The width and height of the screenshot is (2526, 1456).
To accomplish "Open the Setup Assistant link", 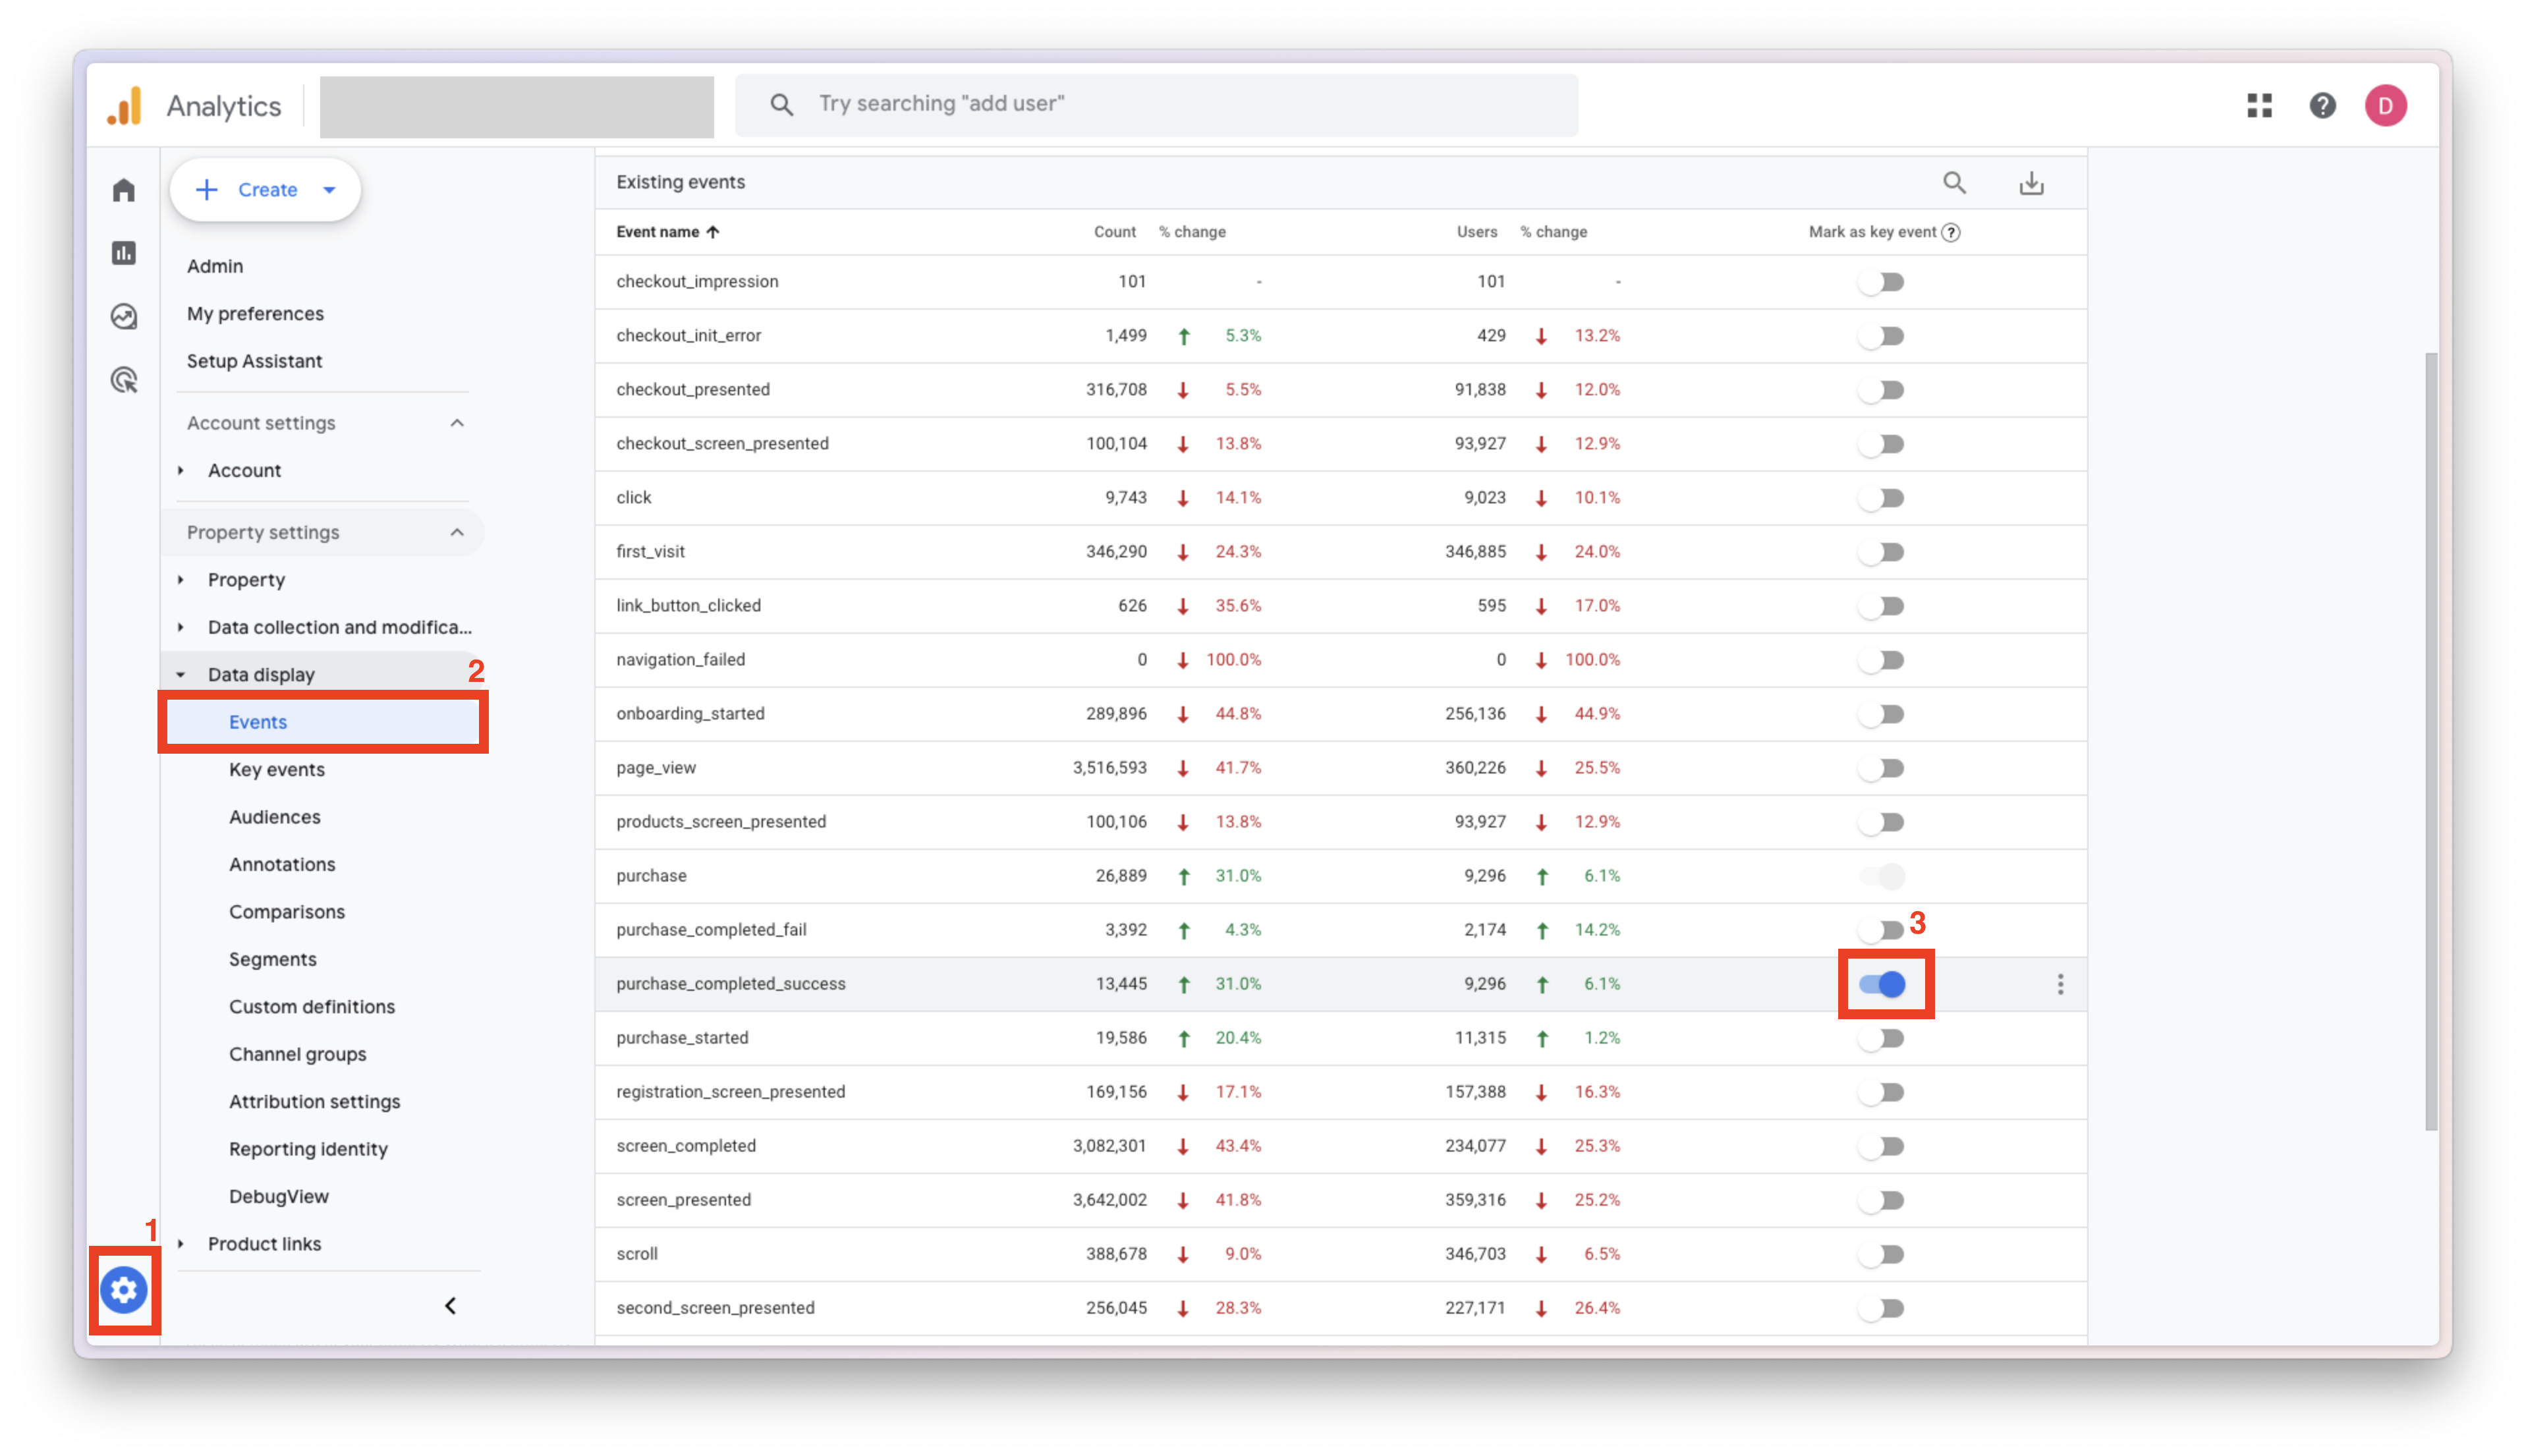I will (x=254, y=361).
